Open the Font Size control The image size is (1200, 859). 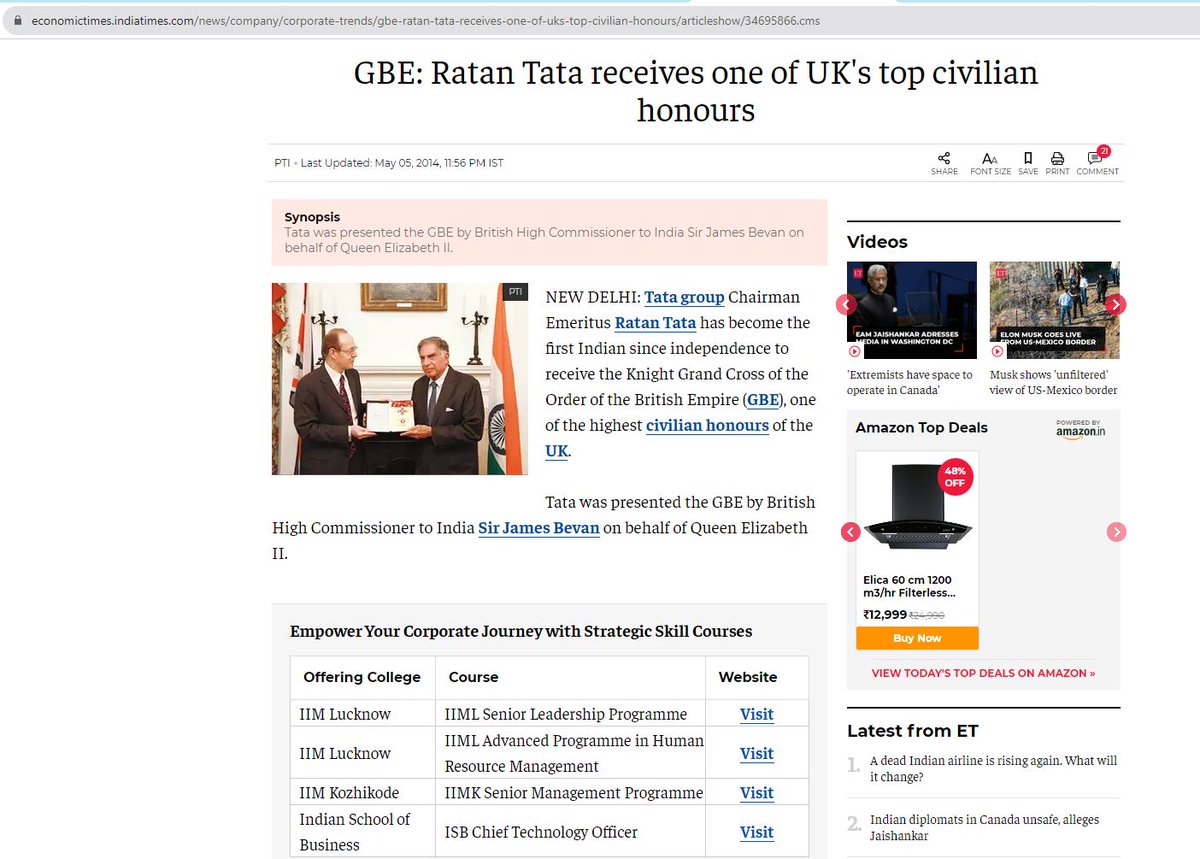[x=990, y=158]
